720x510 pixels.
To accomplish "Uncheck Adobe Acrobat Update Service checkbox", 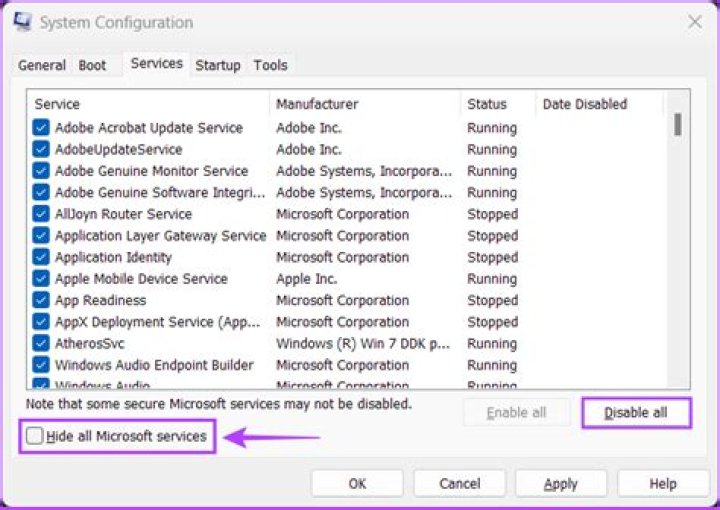I will (41, 128).
